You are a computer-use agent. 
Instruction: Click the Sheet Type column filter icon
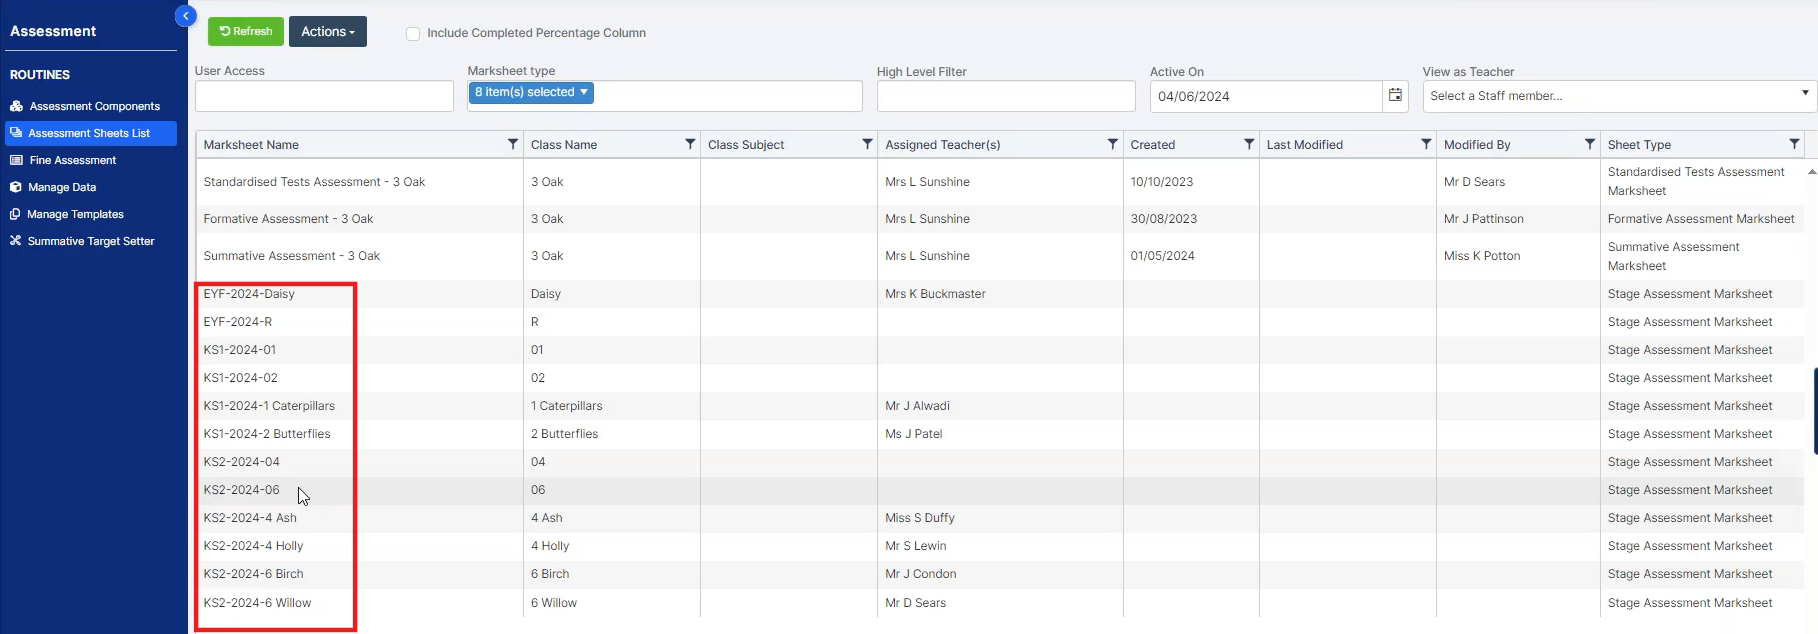(x=1794, y=144)
